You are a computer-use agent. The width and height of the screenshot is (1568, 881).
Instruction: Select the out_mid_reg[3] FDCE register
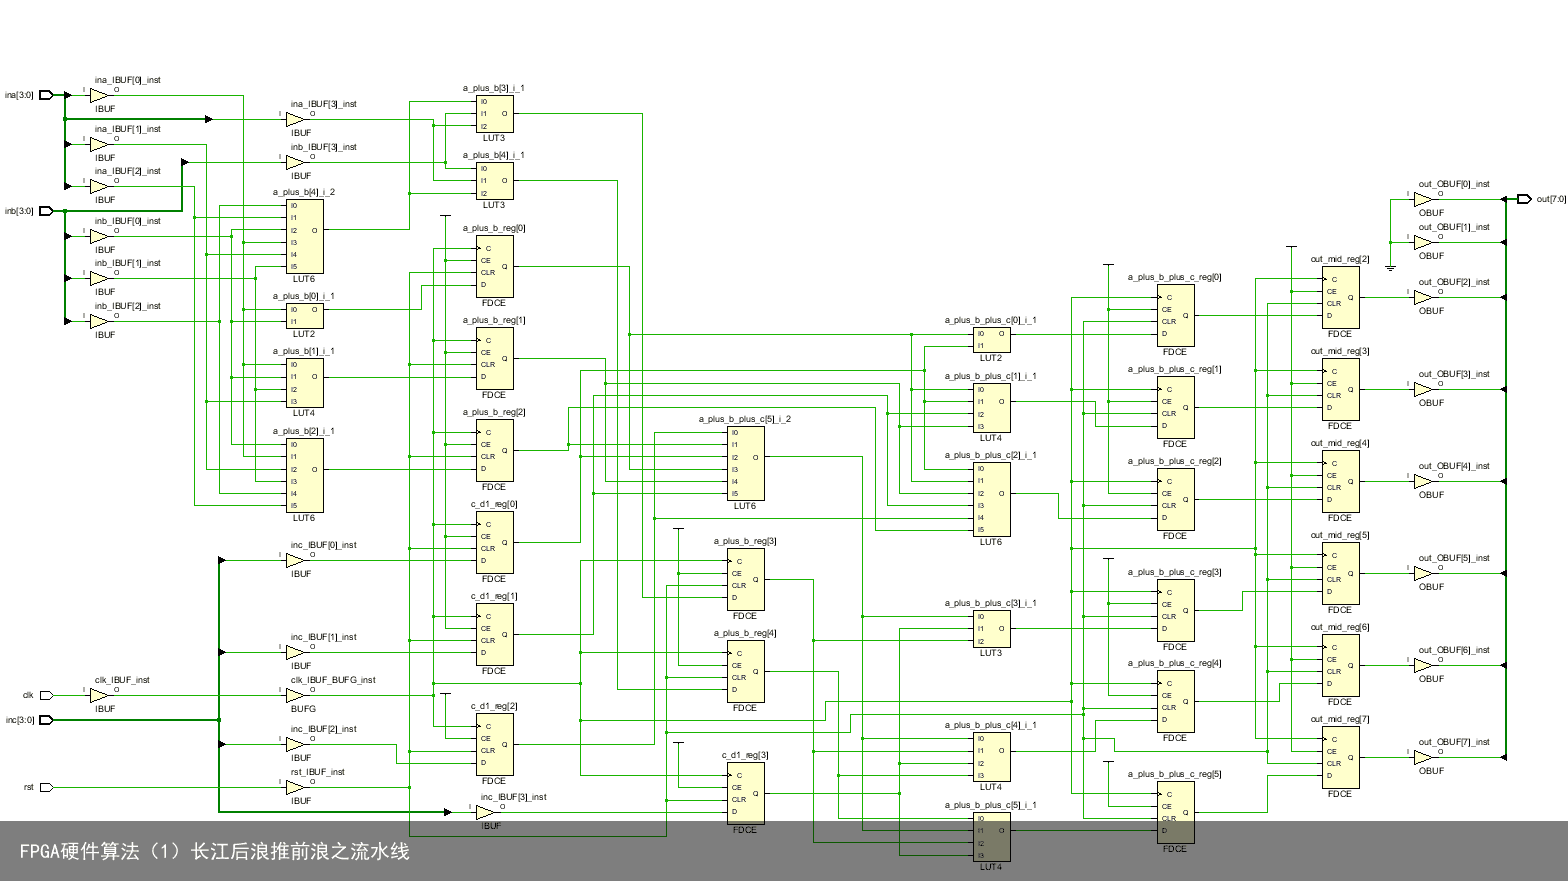[1340, 390]
